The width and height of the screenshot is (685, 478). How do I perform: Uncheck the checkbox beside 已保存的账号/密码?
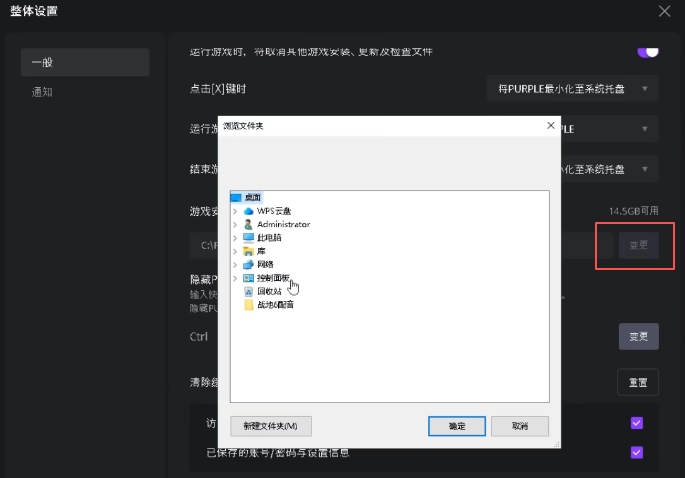pos(636,452)
